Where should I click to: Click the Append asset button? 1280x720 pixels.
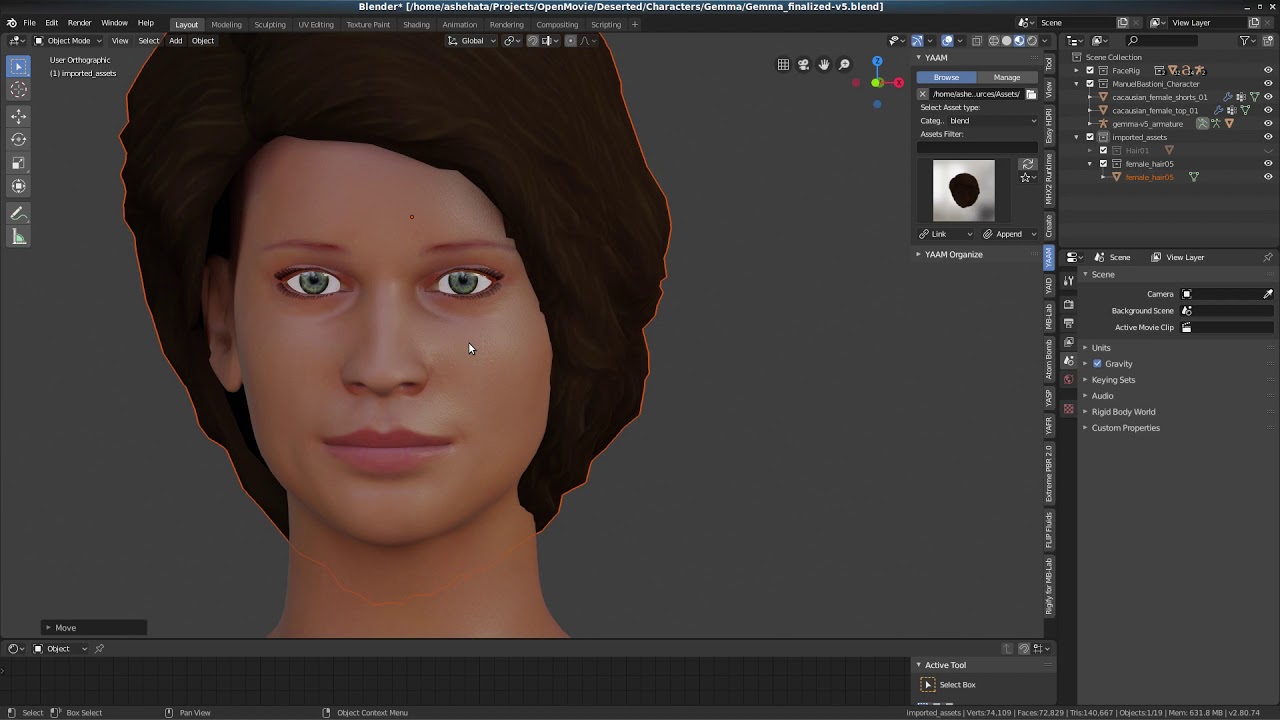1009,234
